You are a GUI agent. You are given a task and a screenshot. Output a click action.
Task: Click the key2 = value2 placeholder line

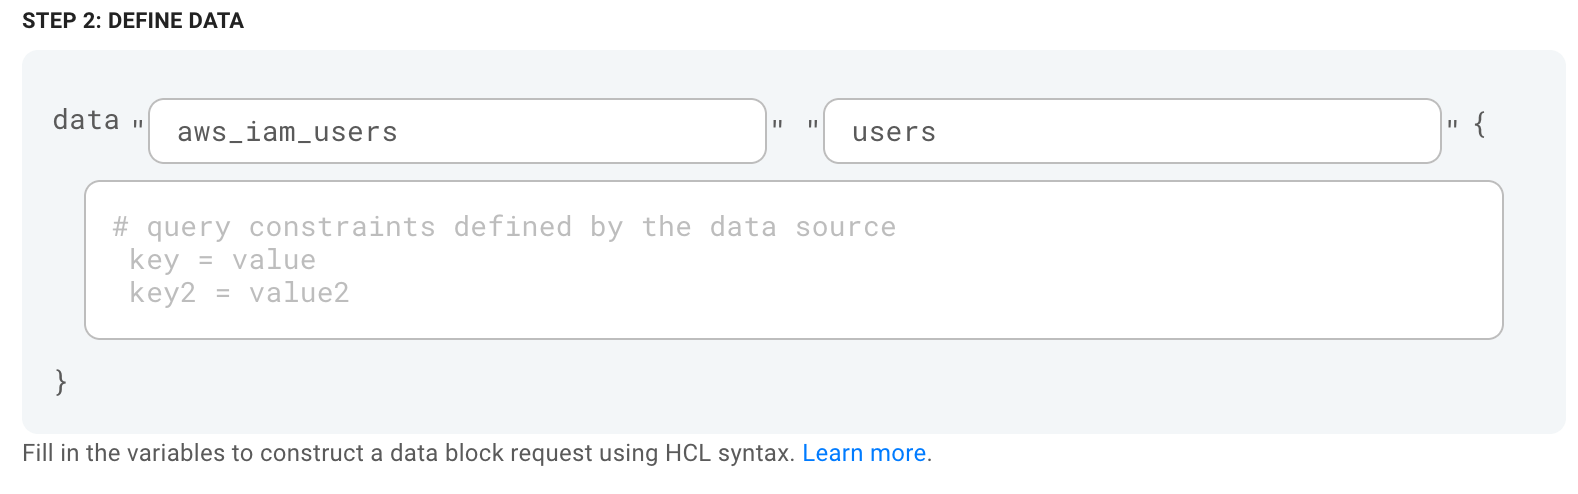point(239,293)
